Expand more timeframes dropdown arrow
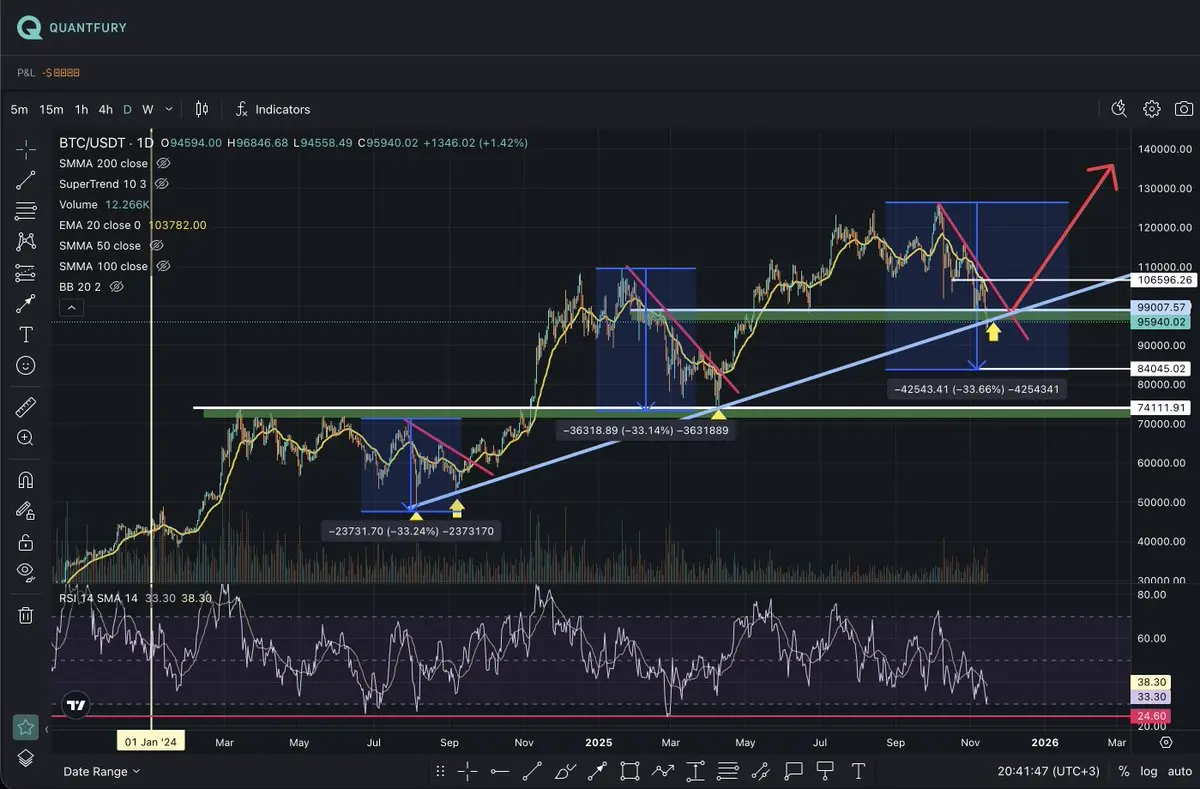The width and height of the screenshot is (1200, 789). (169, 109)
